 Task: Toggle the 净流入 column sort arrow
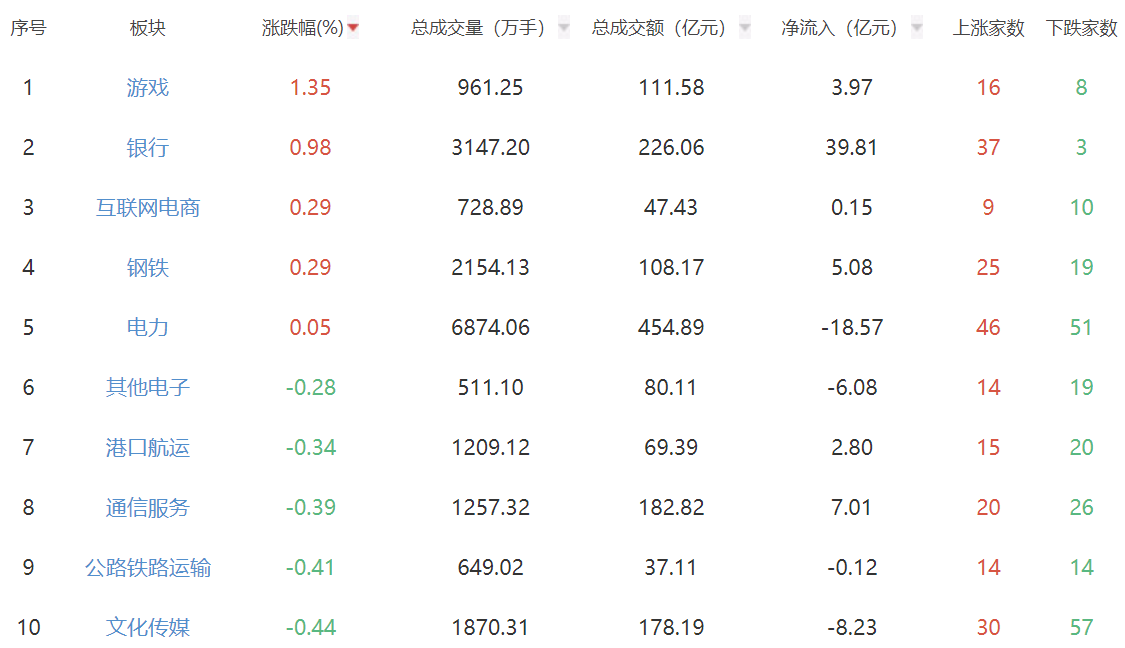(x=917, y=28)
